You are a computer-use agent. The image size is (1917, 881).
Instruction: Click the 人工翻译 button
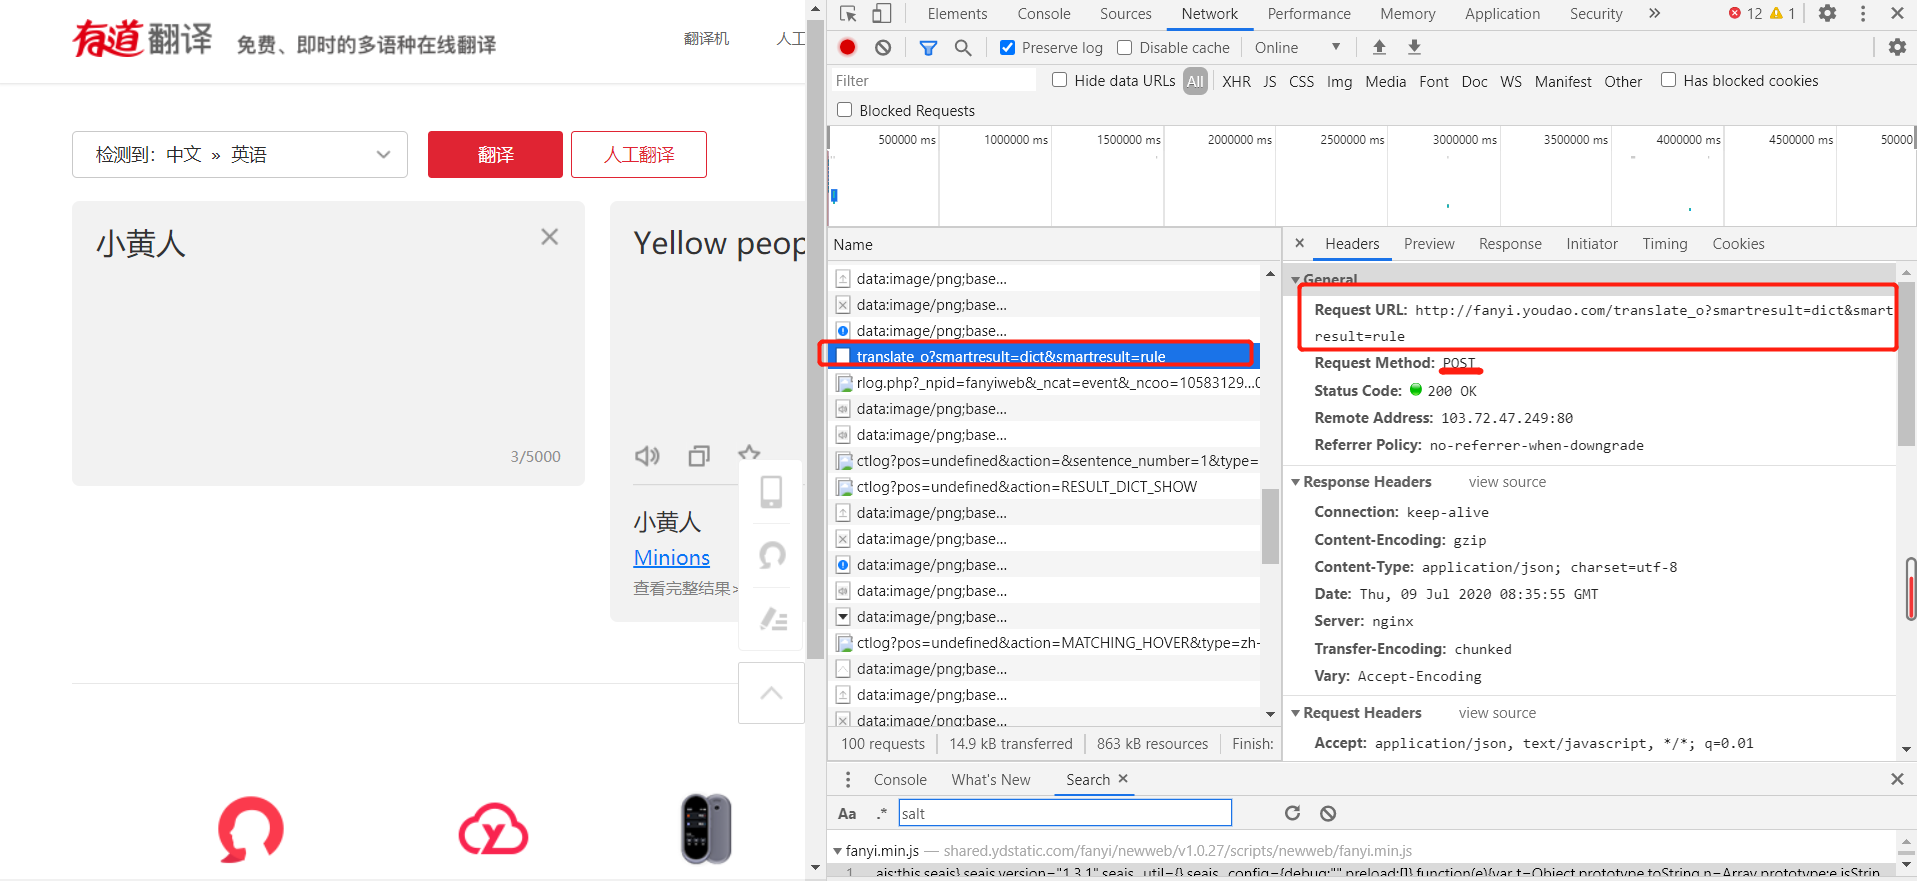(639, 154)
